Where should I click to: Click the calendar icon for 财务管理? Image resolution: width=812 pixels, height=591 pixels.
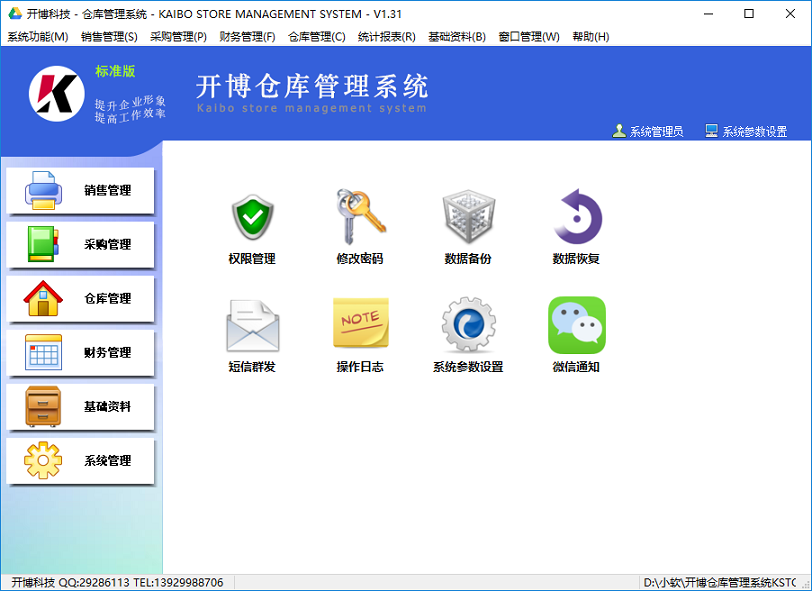tap(44, 352)
